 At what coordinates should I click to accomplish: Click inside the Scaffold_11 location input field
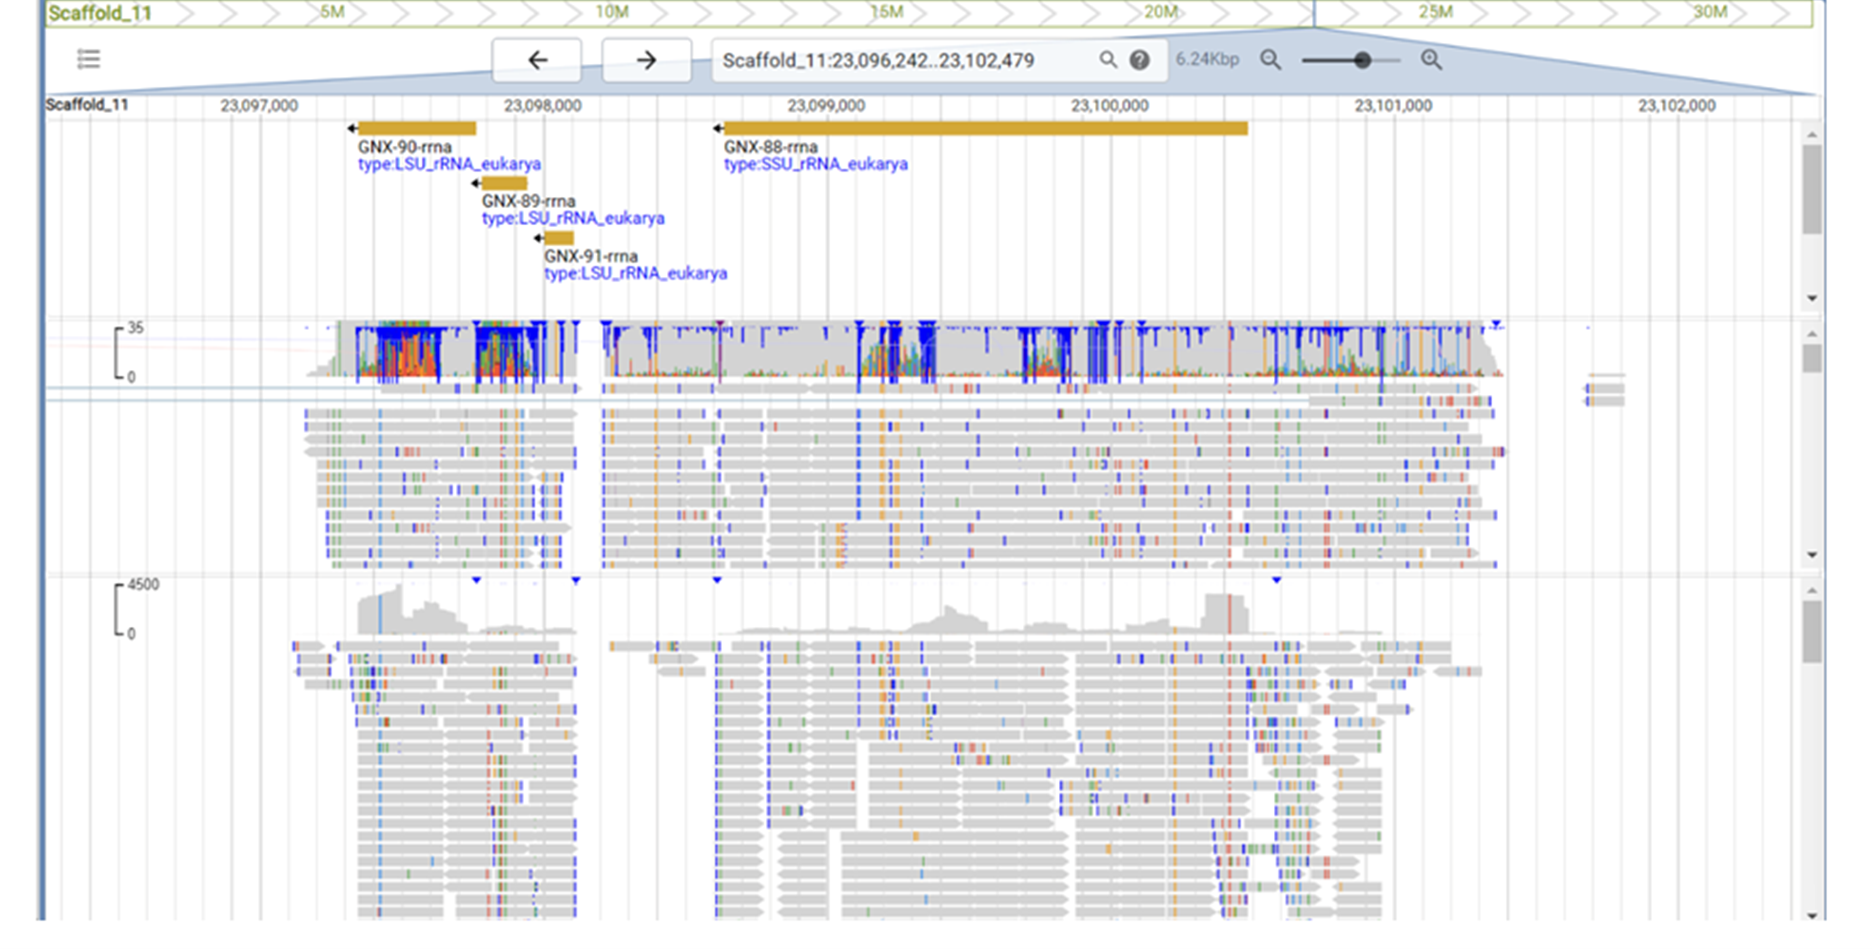[880, 60]
